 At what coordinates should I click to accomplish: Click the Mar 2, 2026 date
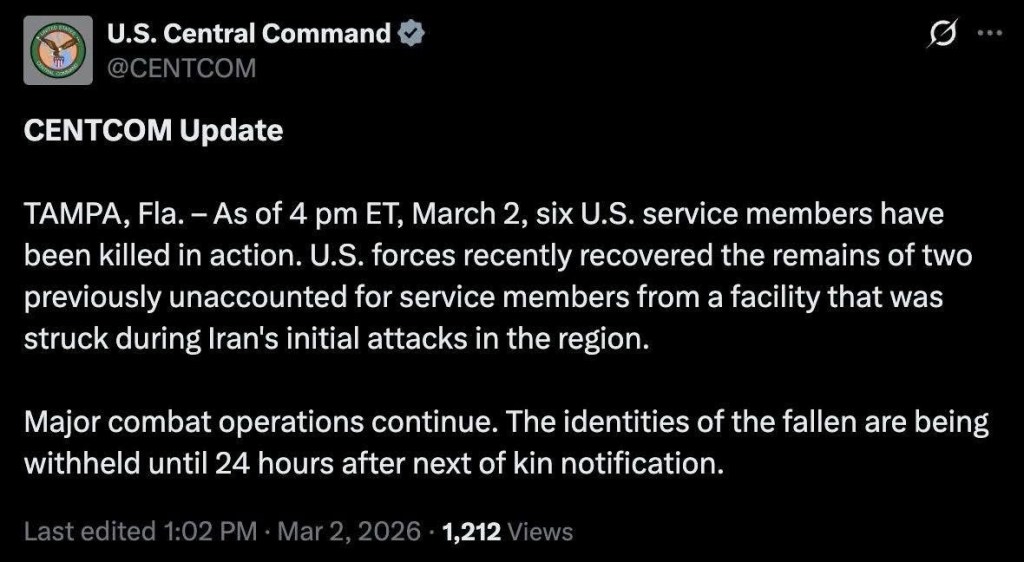(x=347, y=531)
